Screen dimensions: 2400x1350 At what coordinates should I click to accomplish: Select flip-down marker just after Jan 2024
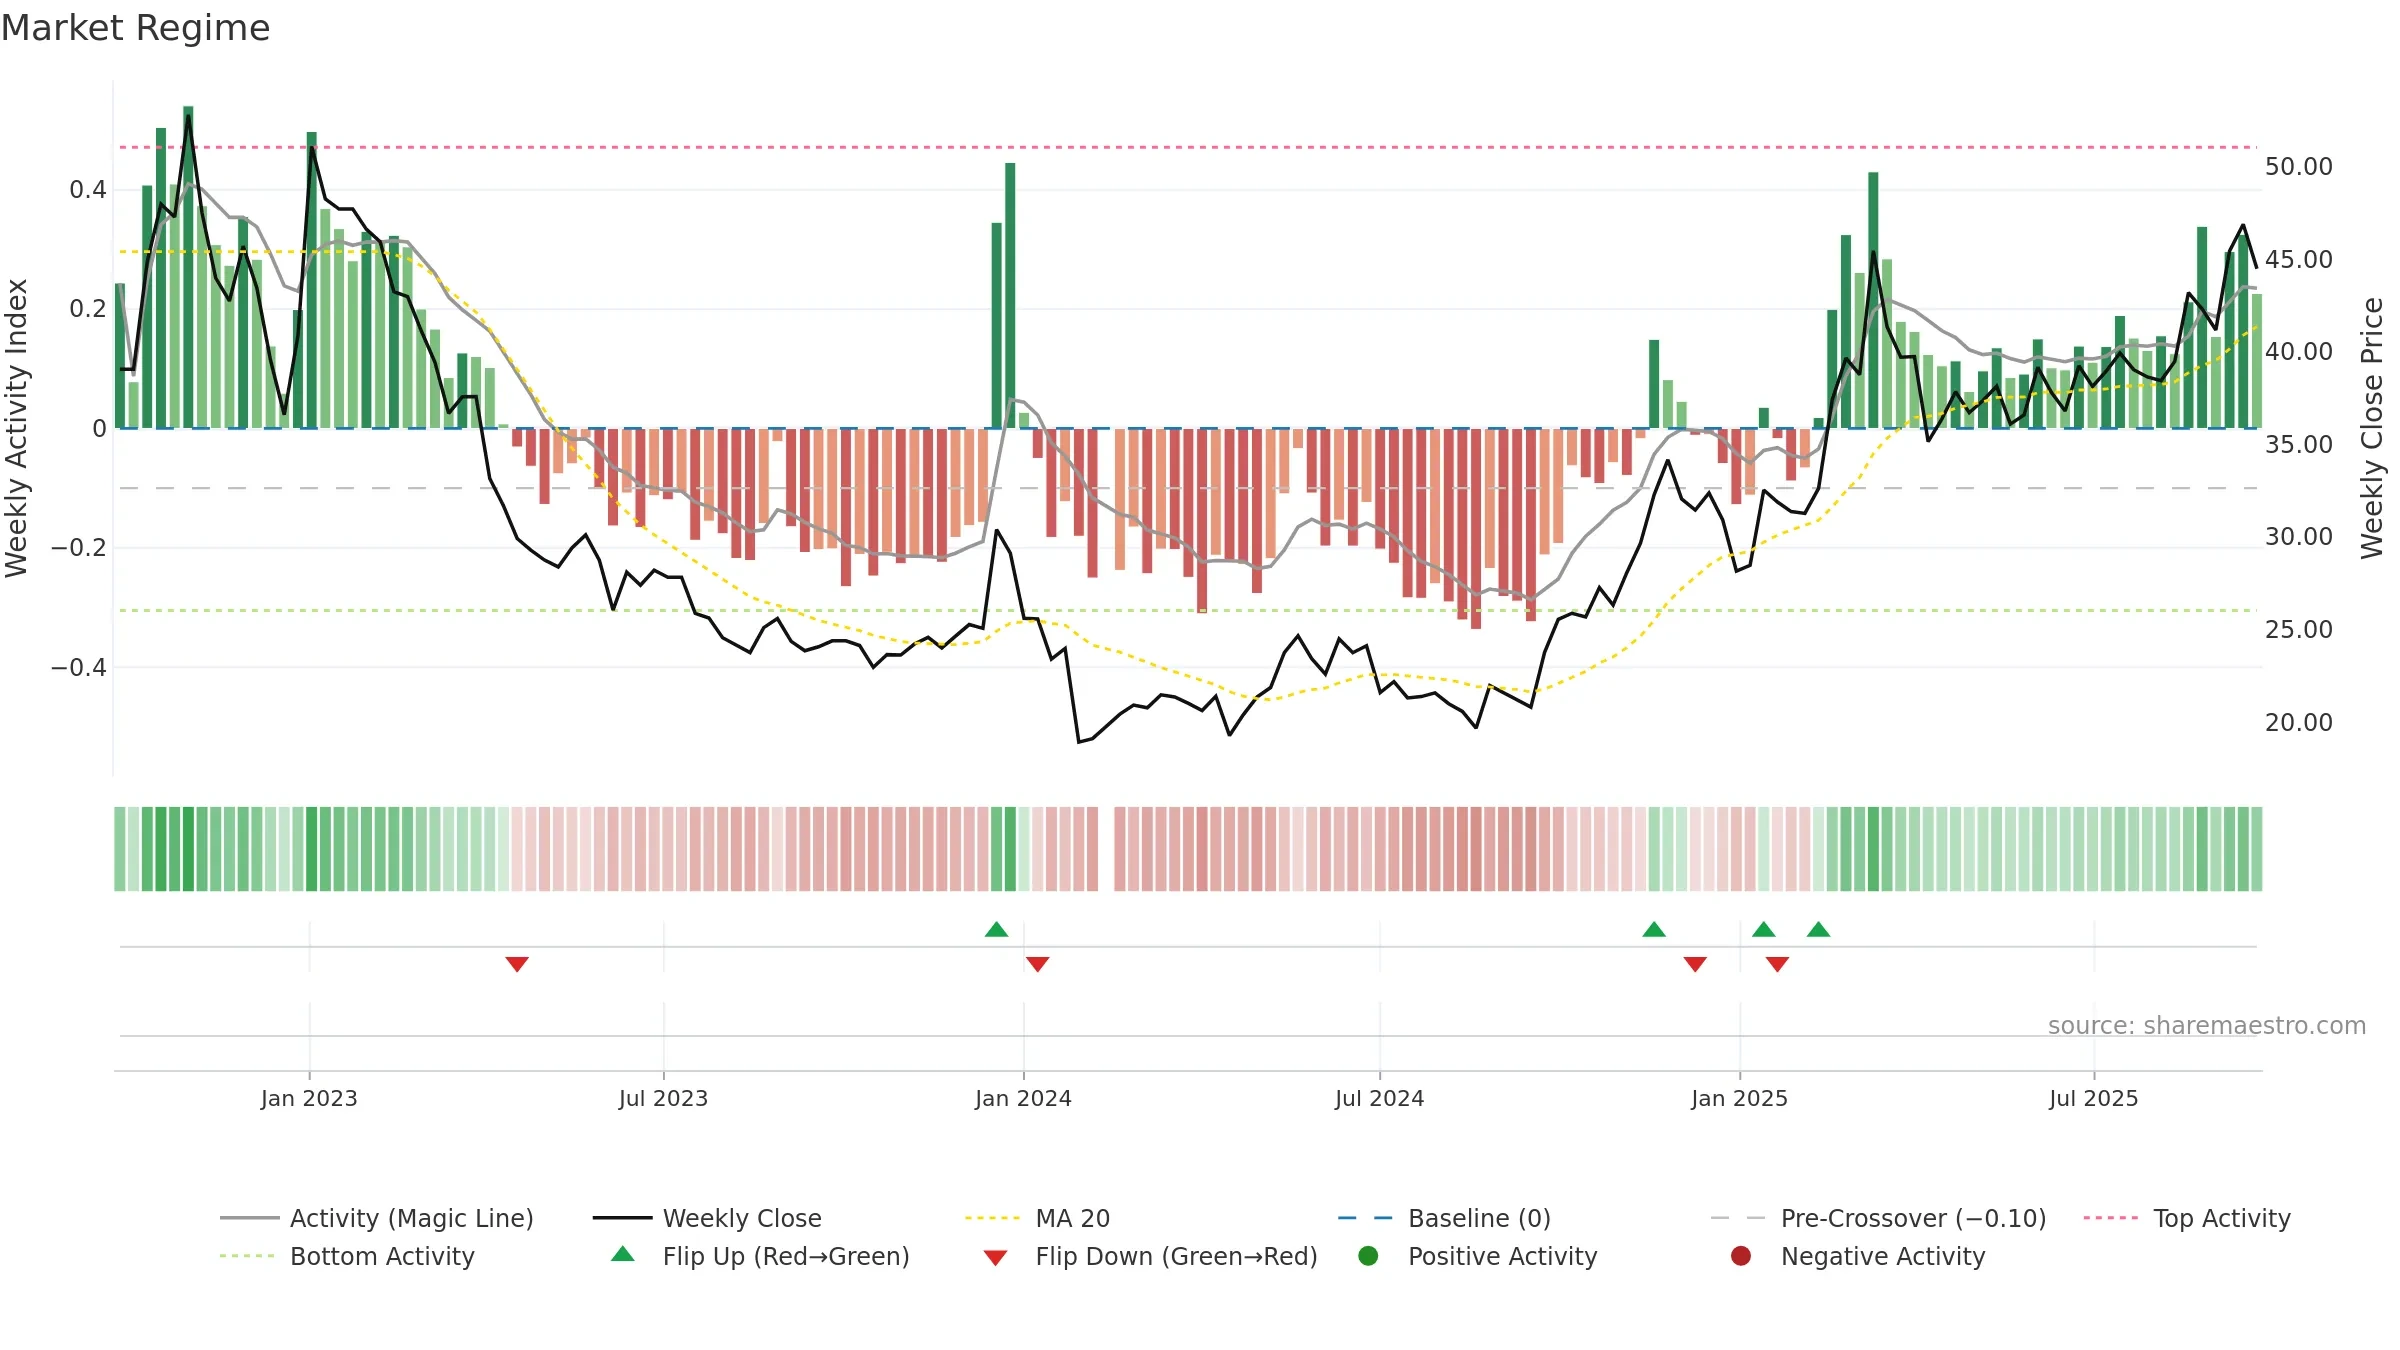click(1037, 964)
